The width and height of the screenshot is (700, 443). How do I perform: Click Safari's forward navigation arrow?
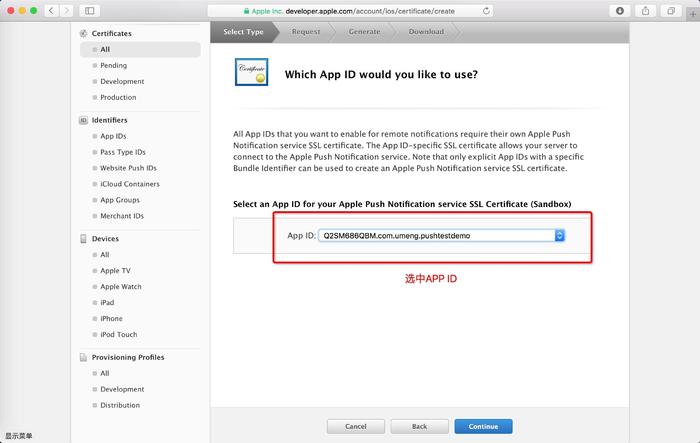click(x=67, y=10)
